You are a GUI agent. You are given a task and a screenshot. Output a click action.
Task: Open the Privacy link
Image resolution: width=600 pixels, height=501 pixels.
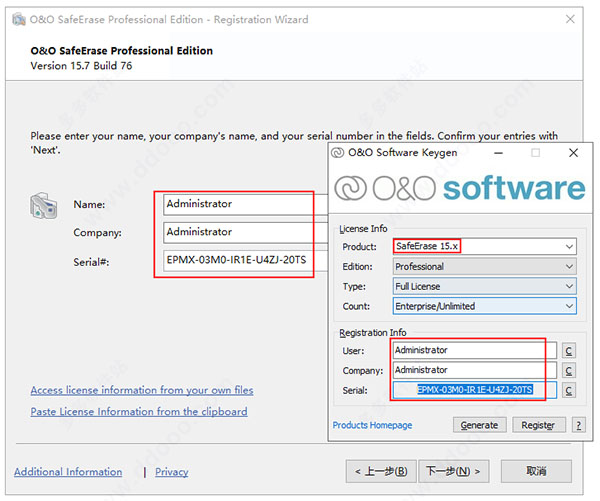click(x=171, y=472)
